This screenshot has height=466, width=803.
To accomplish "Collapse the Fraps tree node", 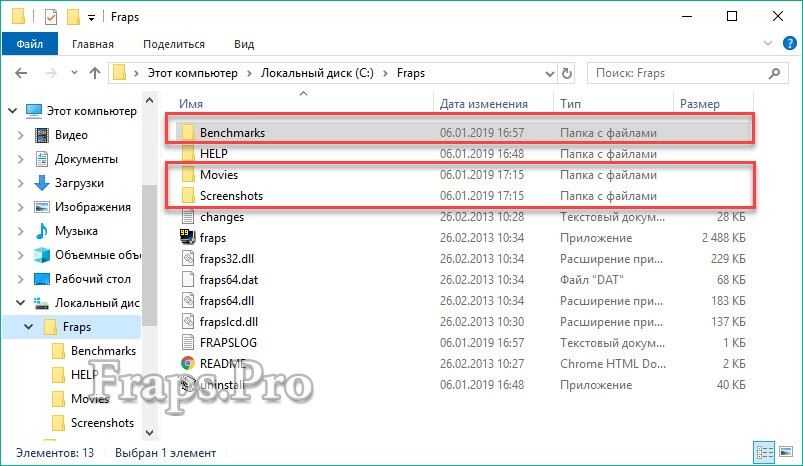I will [29, 327].
